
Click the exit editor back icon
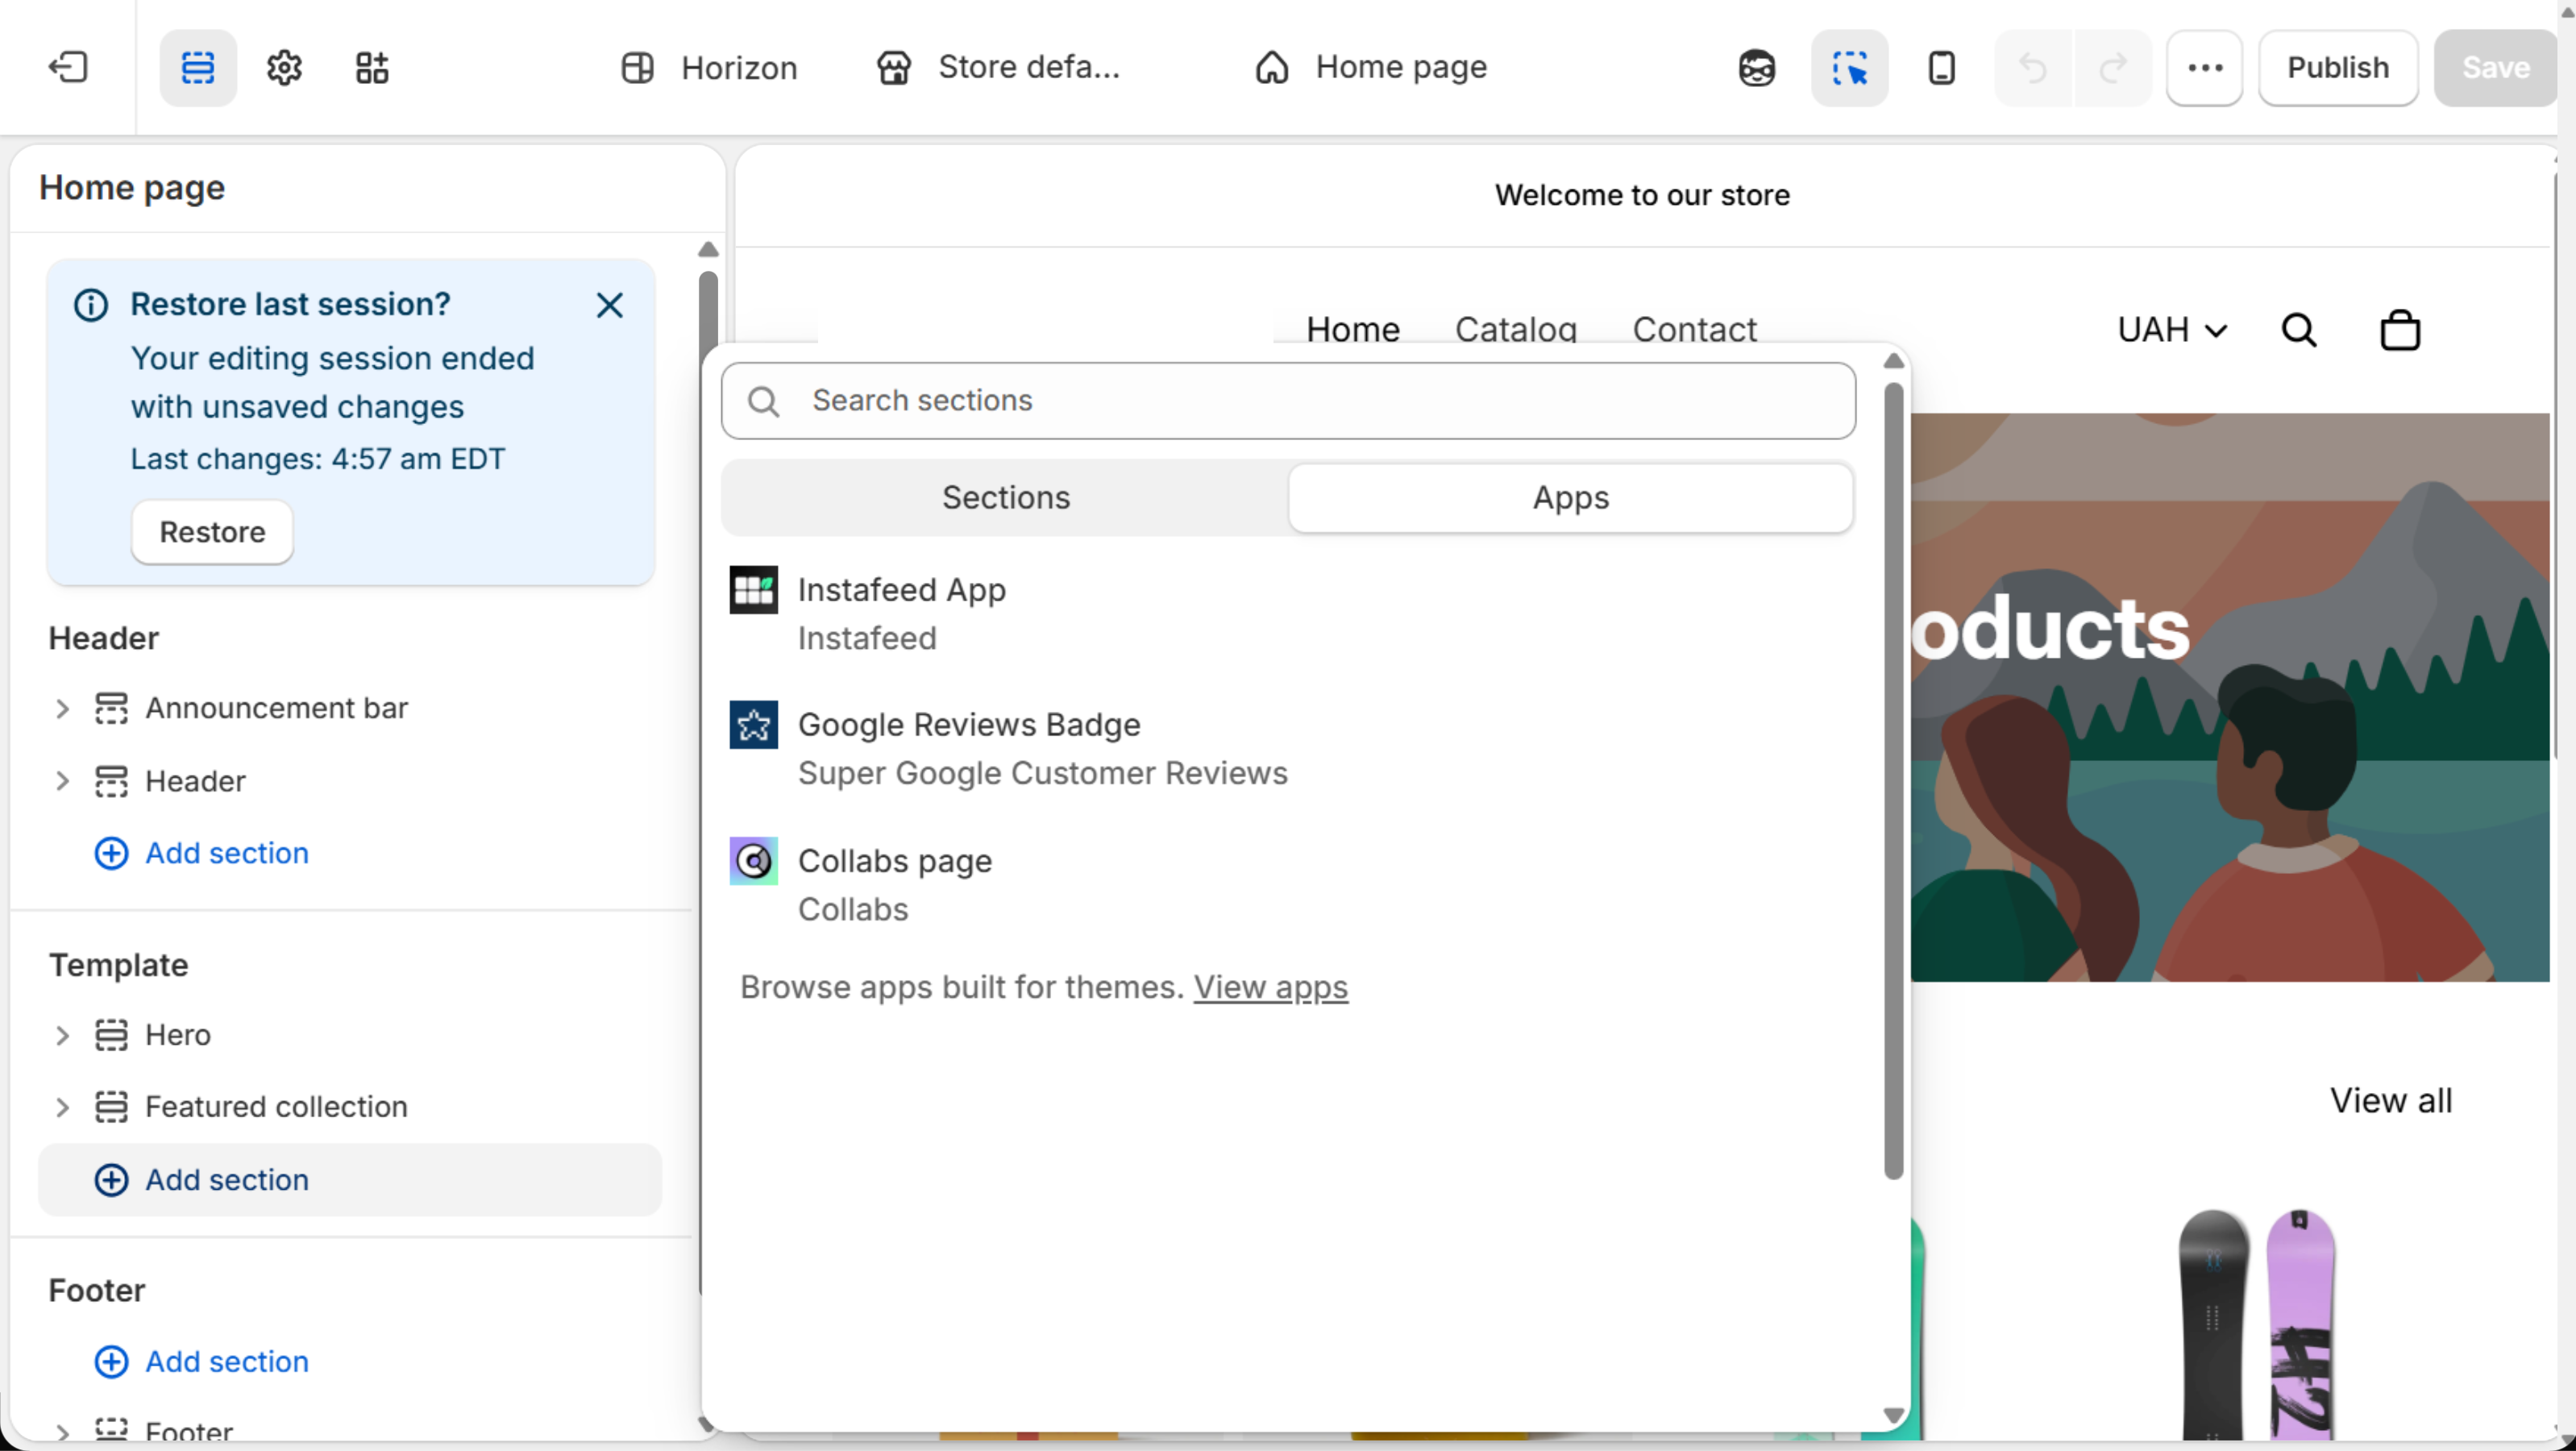[x=68, y=67]
